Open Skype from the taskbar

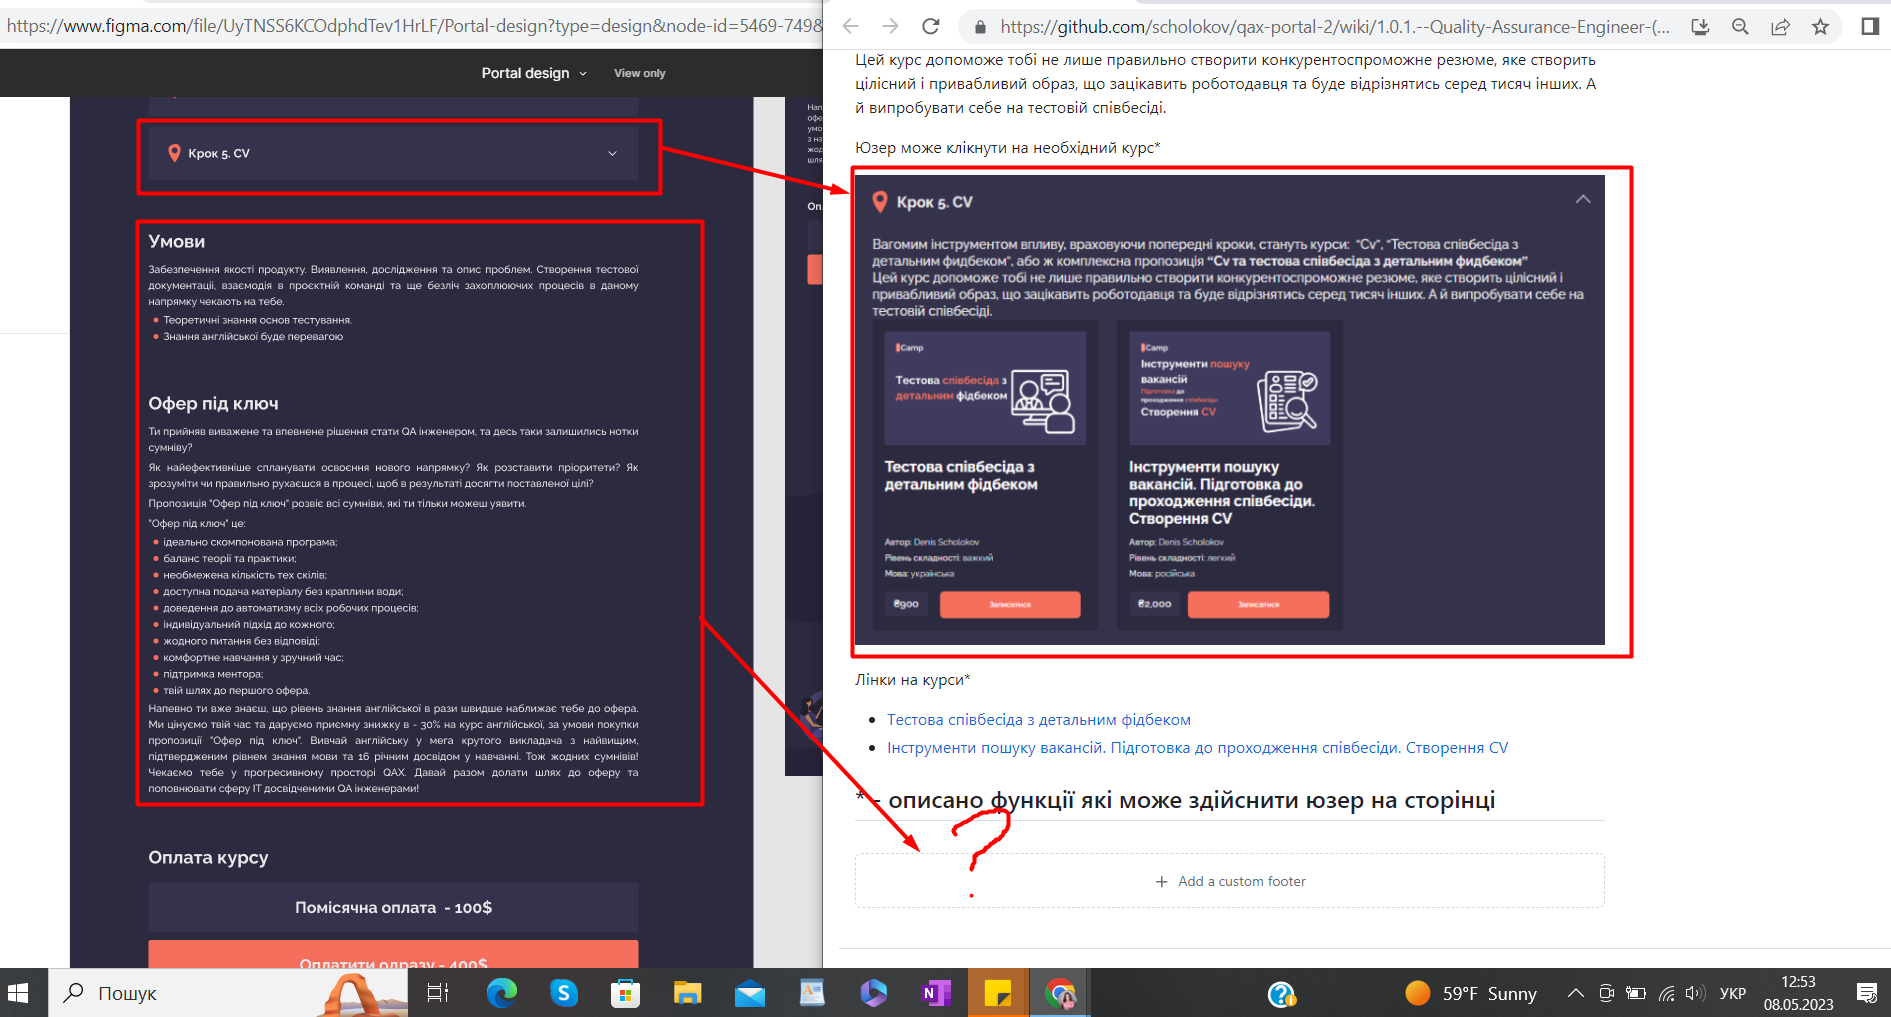[x=564, y=992]
